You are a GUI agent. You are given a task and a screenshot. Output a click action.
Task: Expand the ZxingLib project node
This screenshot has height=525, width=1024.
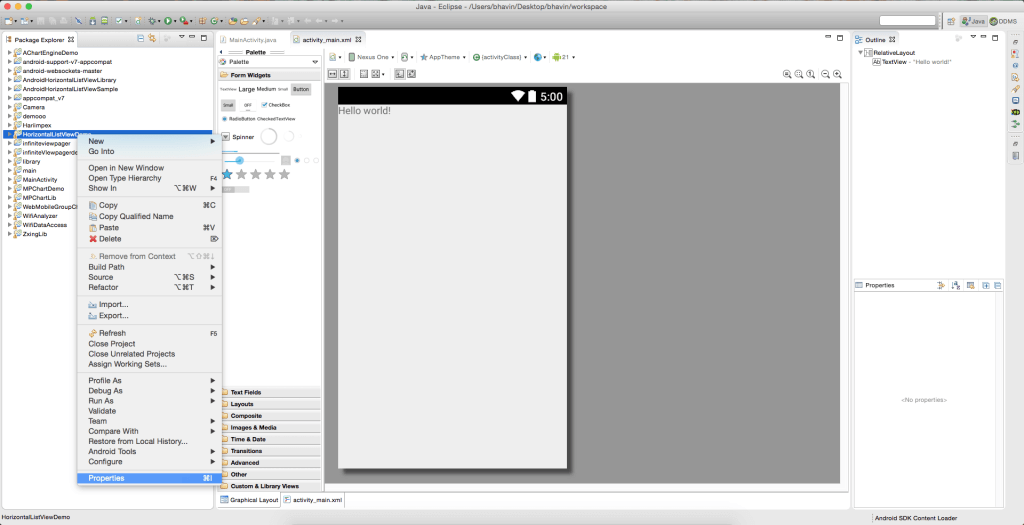[10, 234]
